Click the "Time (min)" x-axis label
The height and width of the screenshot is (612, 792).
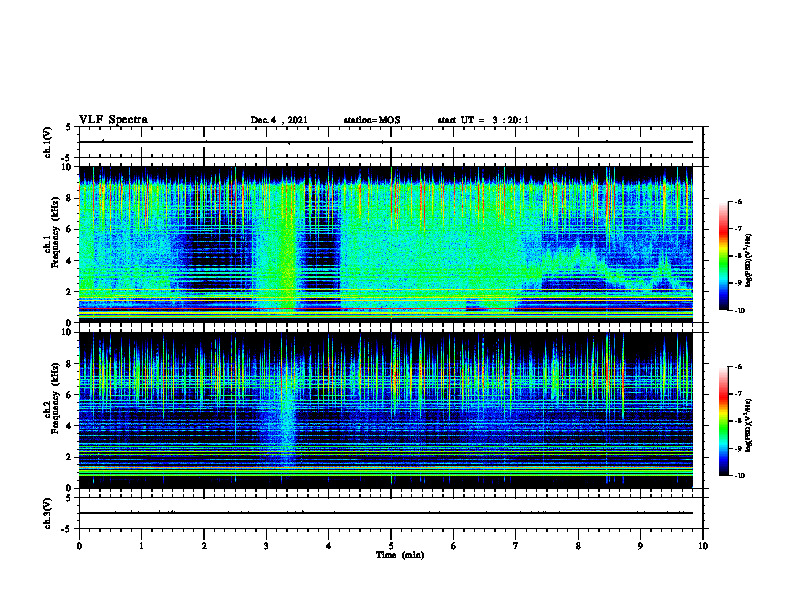pyautogui.click(x=400, y=555)
